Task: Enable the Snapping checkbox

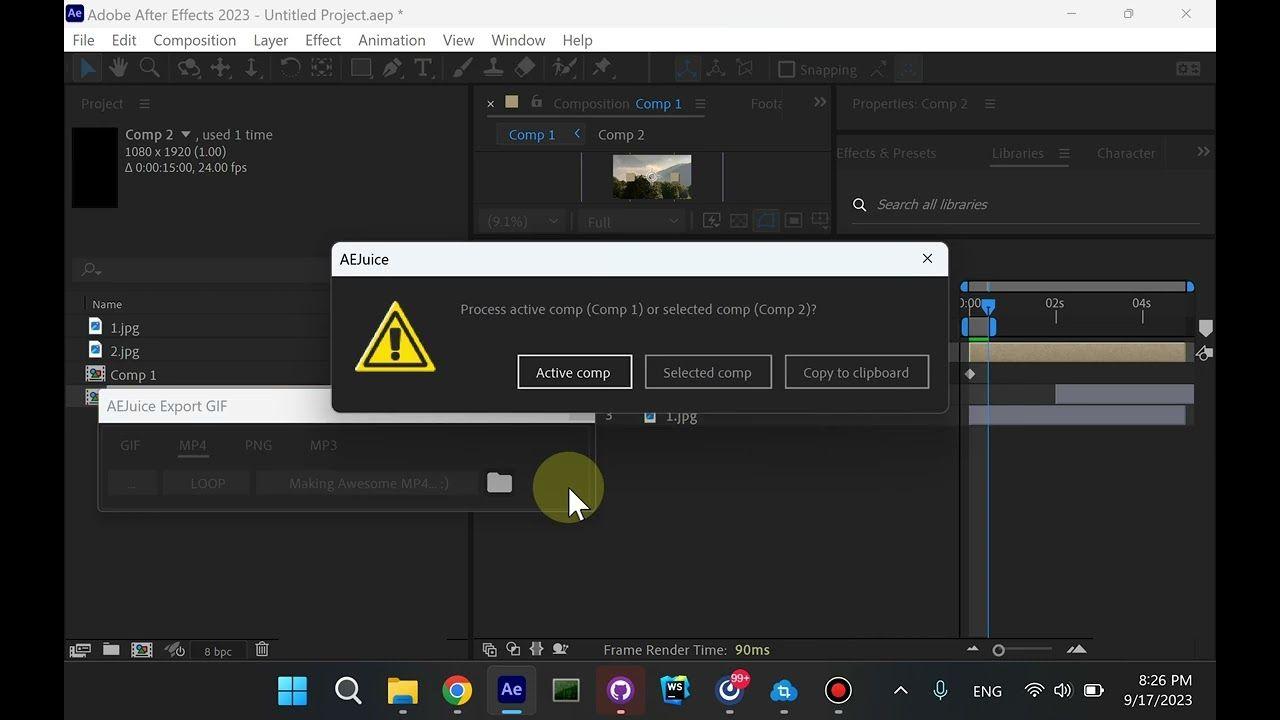Action: [787, 70]
